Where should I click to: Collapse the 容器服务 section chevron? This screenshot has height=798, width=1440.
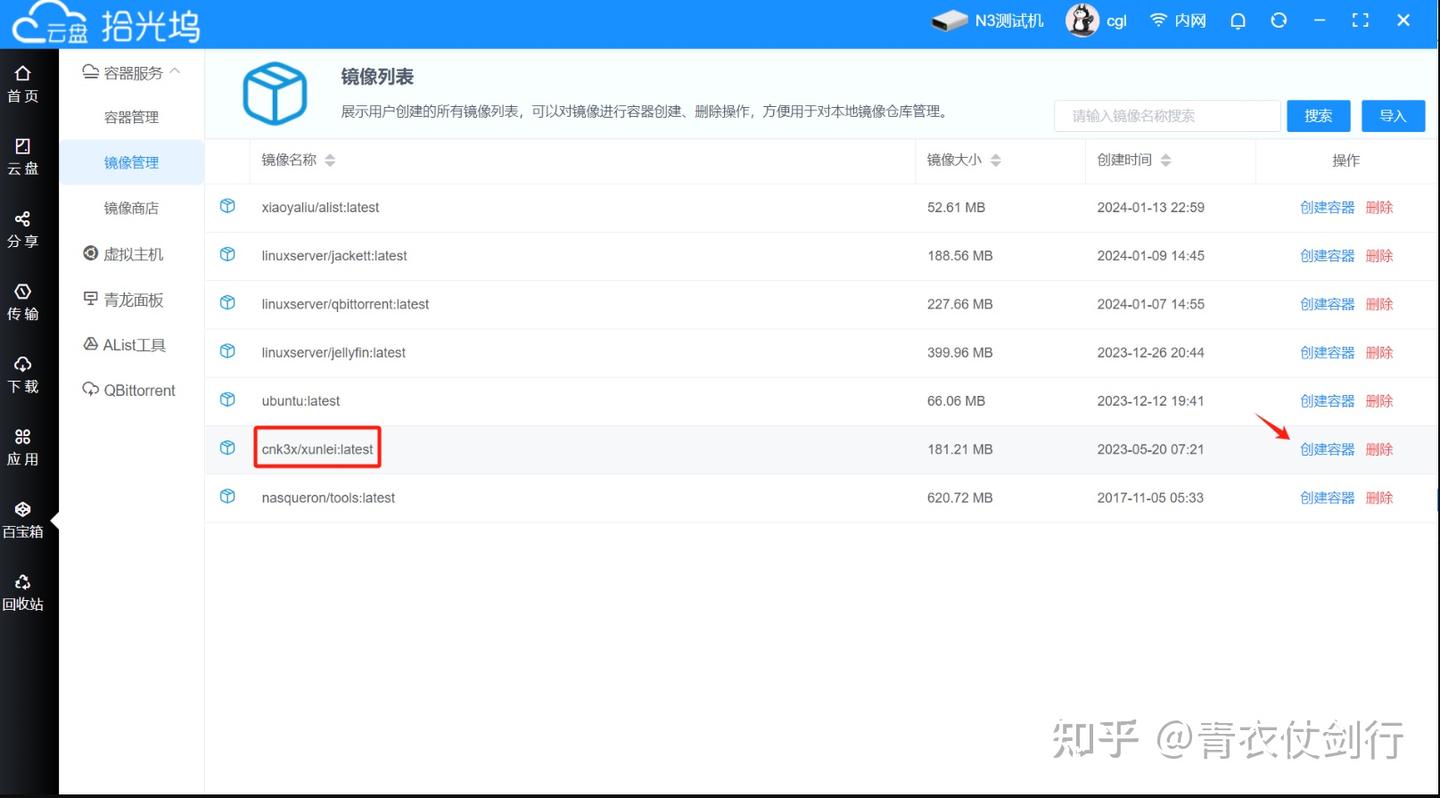(177, 71)
